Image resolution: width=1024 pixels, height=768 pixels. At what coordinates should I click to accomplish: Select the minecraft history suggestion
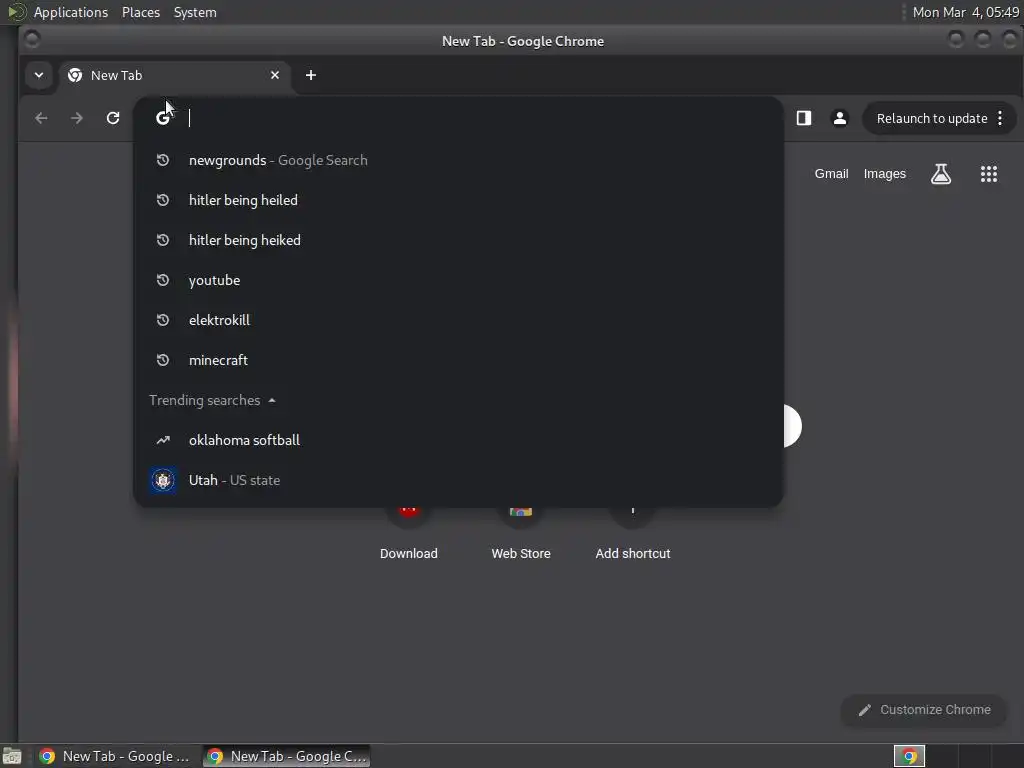point(458,360)
